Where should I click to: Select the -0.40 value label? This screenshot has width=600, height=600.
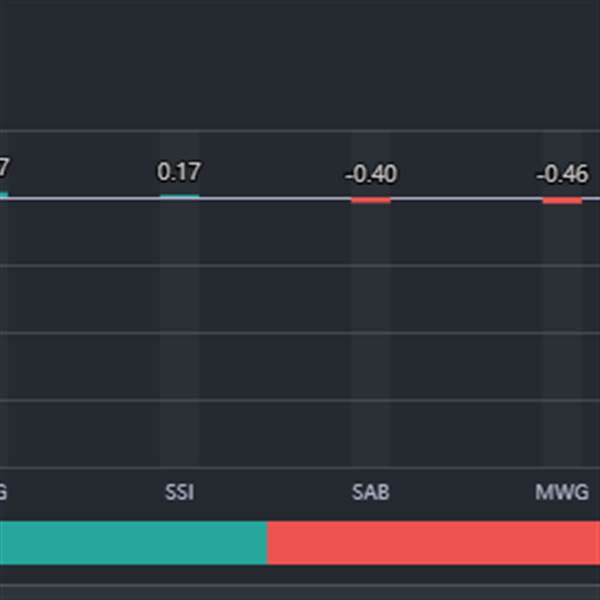coord(371,174)
